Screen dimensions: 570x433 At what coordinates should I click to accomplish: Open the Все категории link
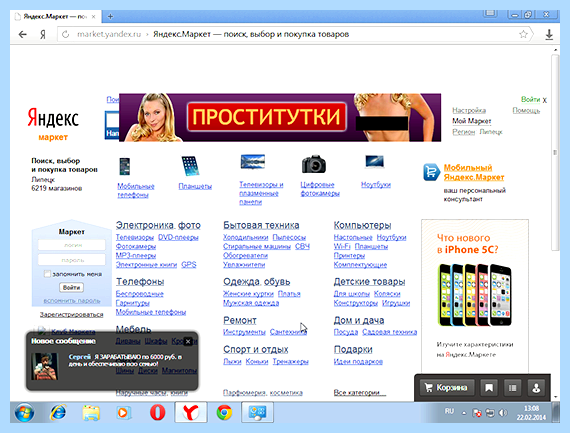click(360, 393)
